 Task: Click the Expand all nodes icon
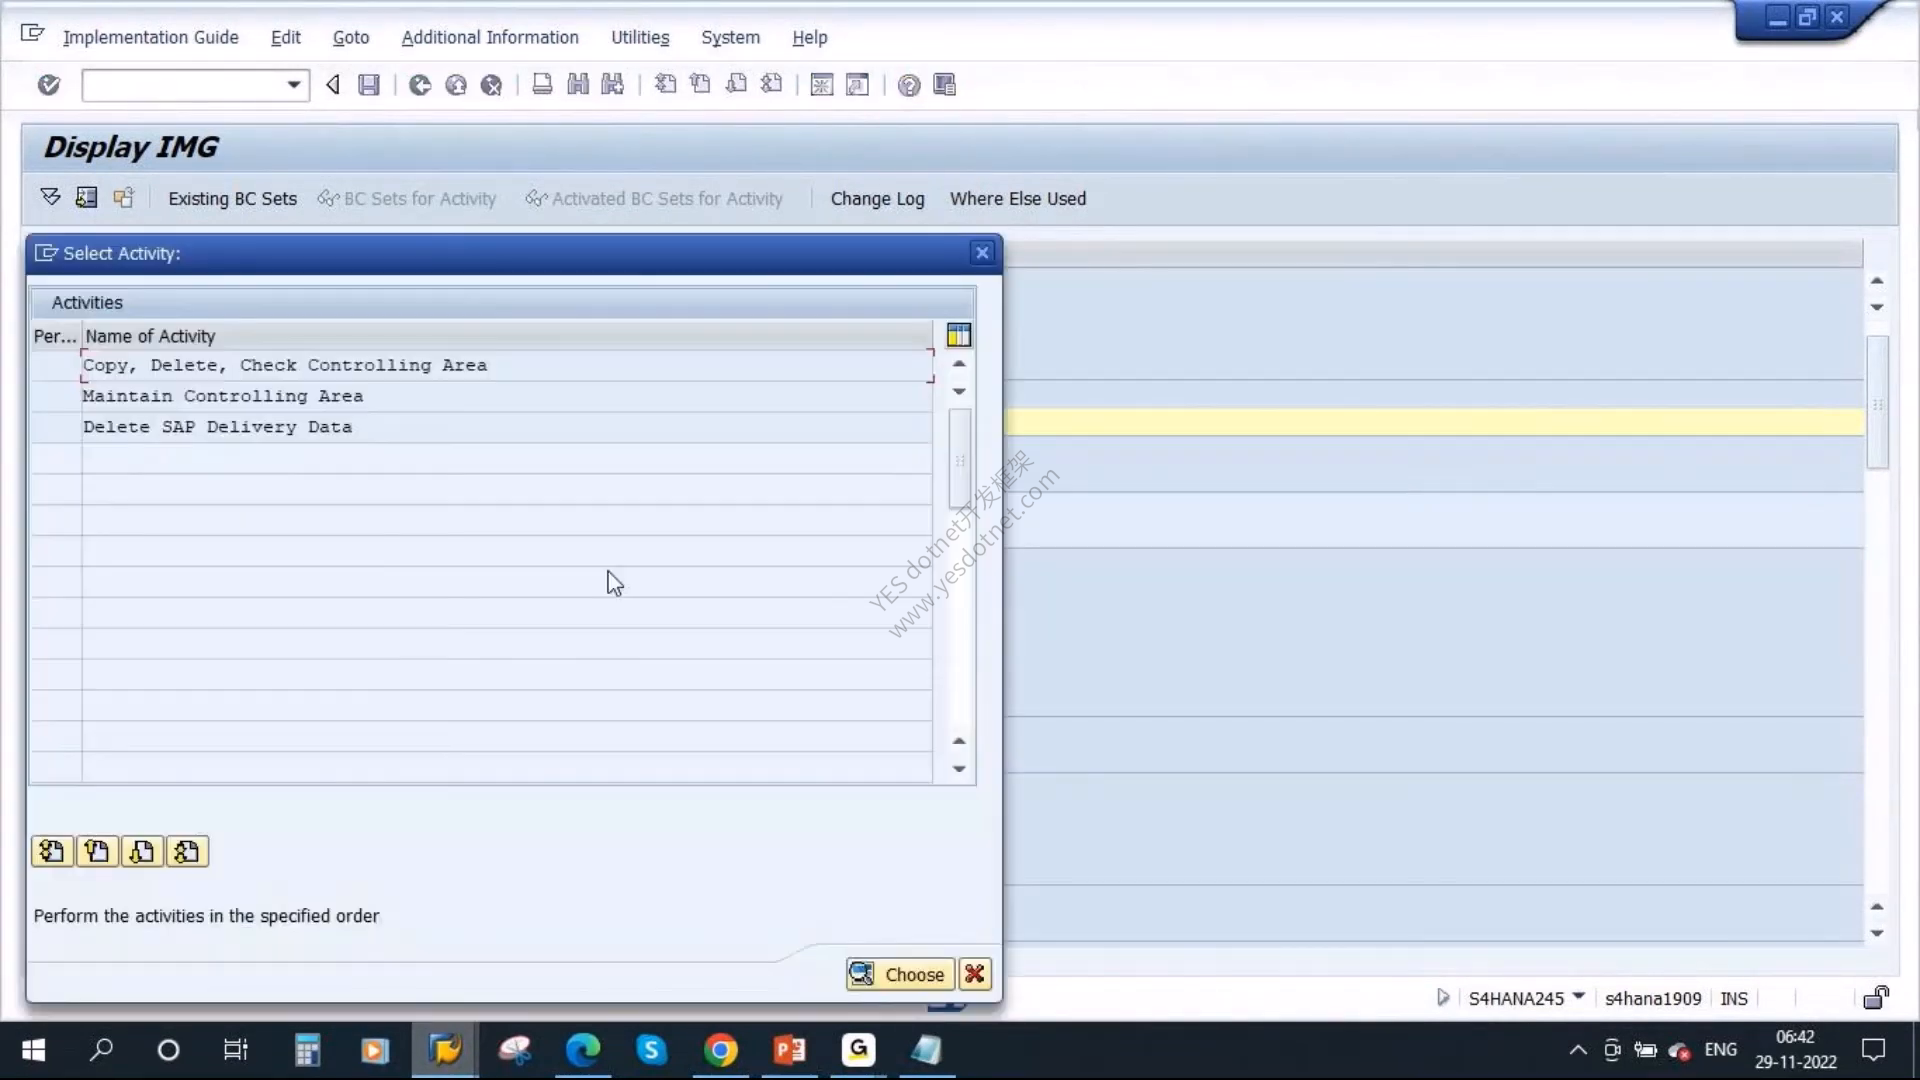point(50,197)
